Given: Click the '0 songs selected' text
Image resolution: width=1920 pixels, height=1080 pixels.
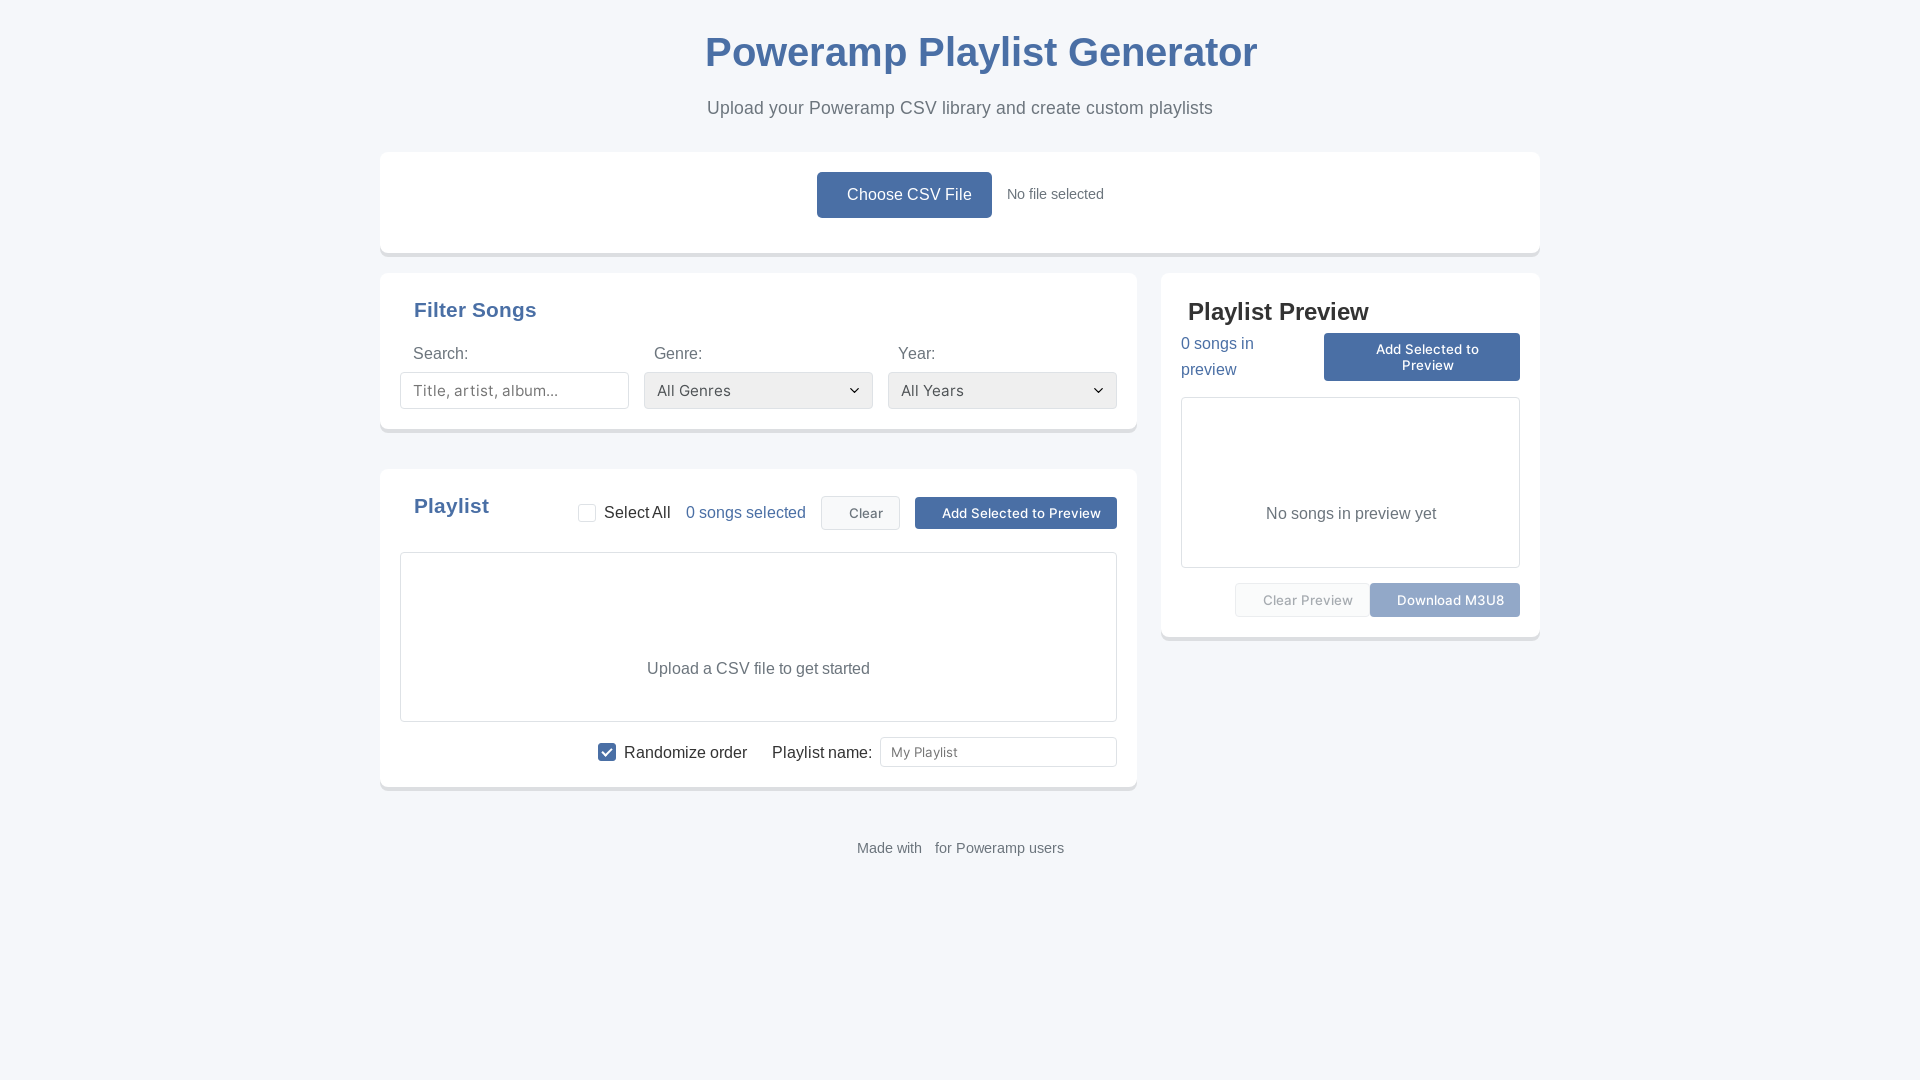Looking at the screenshot, I should pyautogui.click(x=746, y=513).
